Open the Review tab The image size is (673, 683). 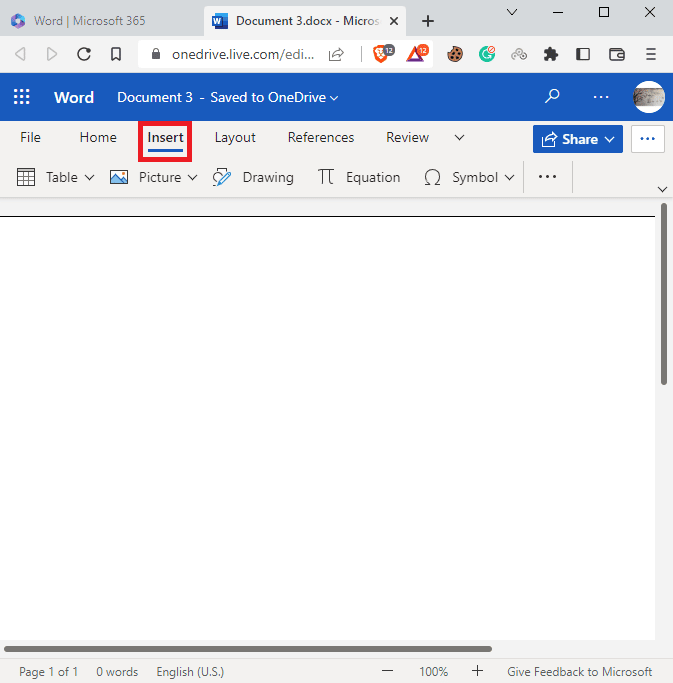click(407, 138)
